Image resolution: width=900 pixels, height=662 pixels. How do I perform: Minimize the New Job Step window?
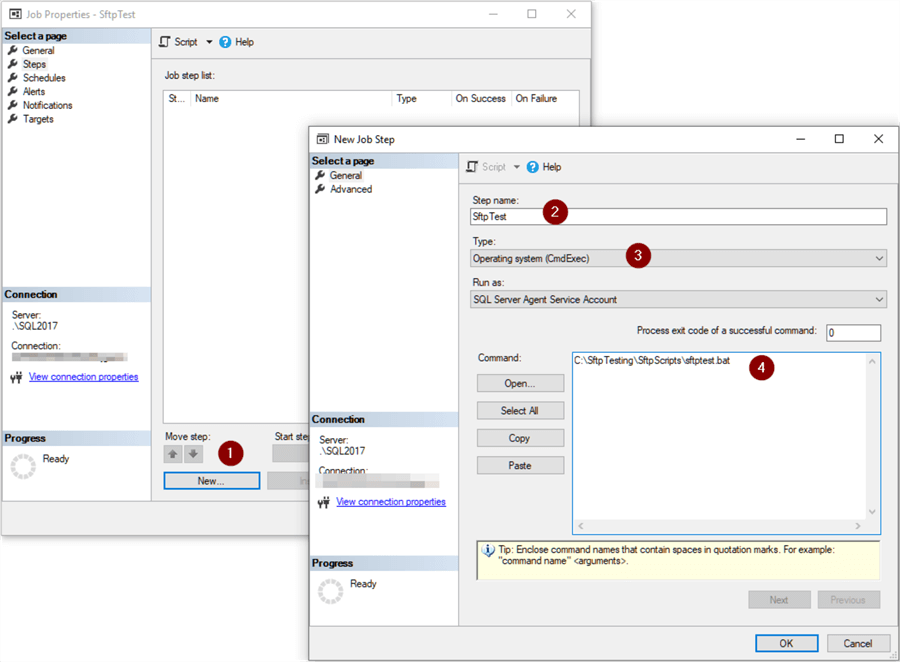click(x=801, y=139)
